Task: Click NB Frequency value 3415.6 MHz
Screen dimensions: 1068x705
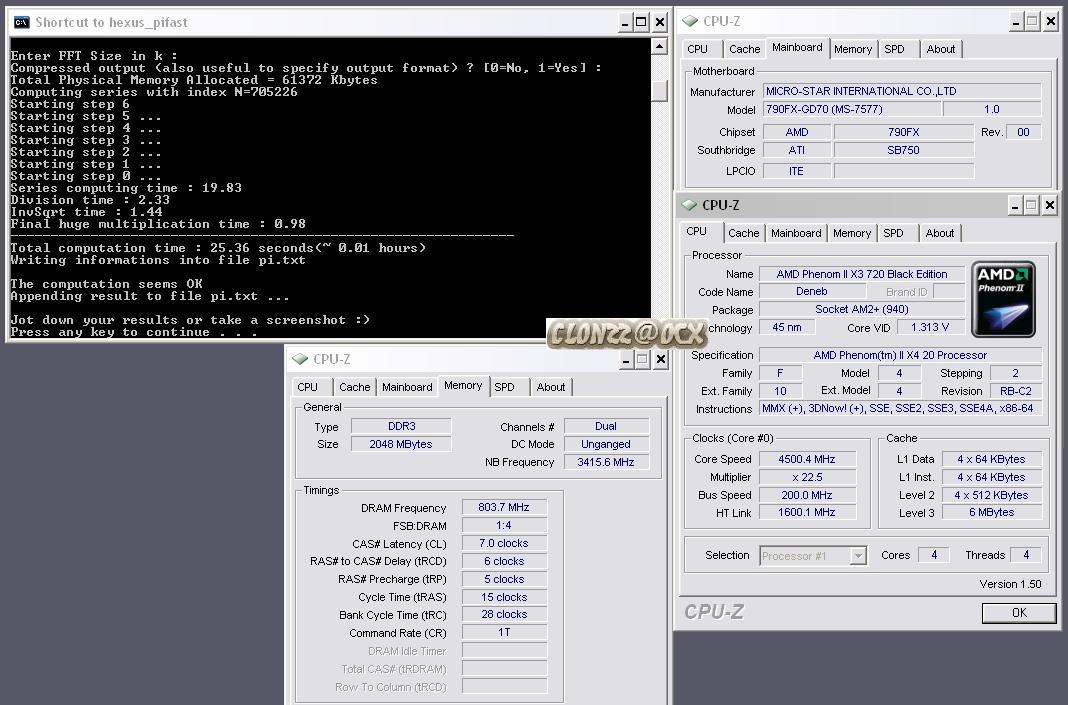Action: click(x=606, y=462)
